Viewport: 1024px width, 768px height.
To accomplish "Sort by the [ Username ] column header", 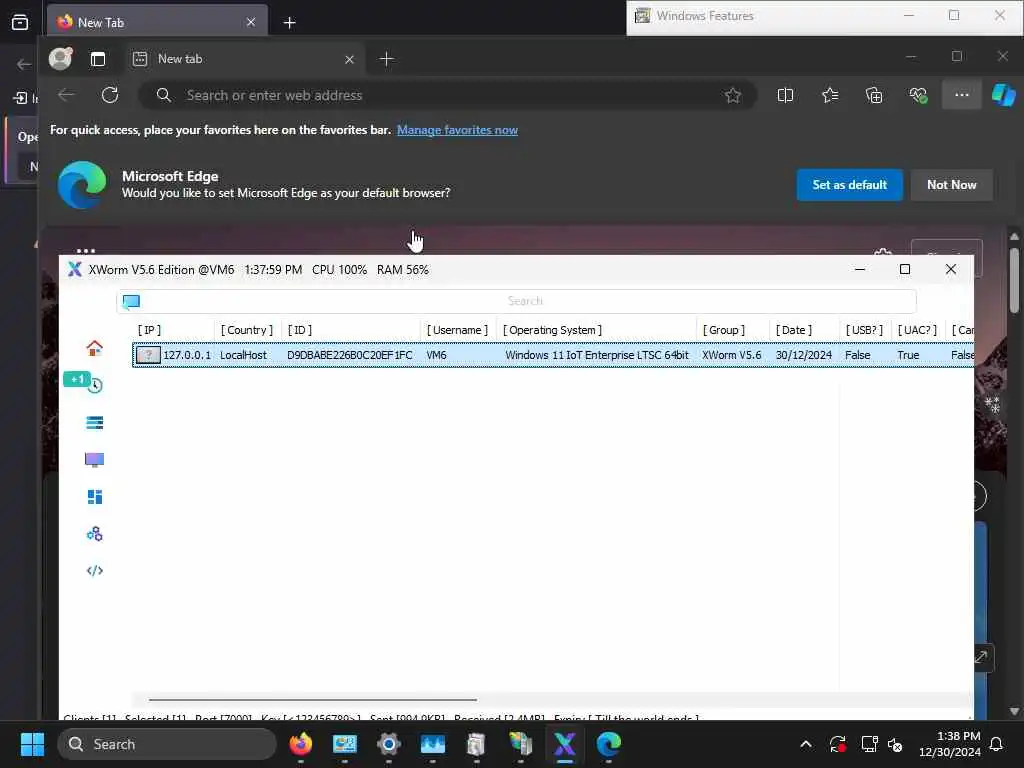I will [x=457, y=330].
